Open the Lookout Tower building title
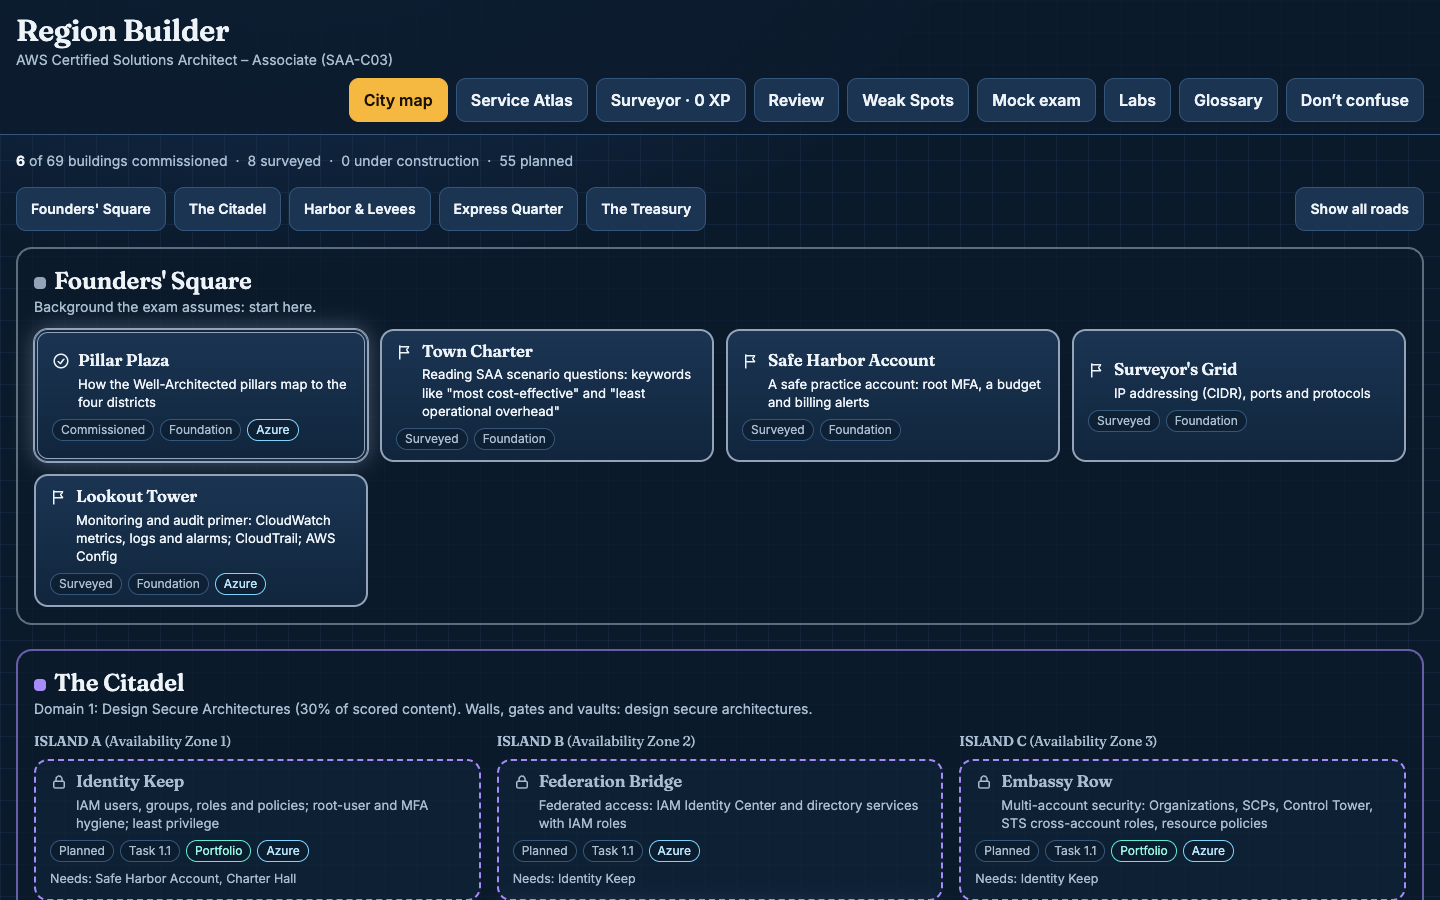The image size is (1440, 900). click(x=137, y=496)
